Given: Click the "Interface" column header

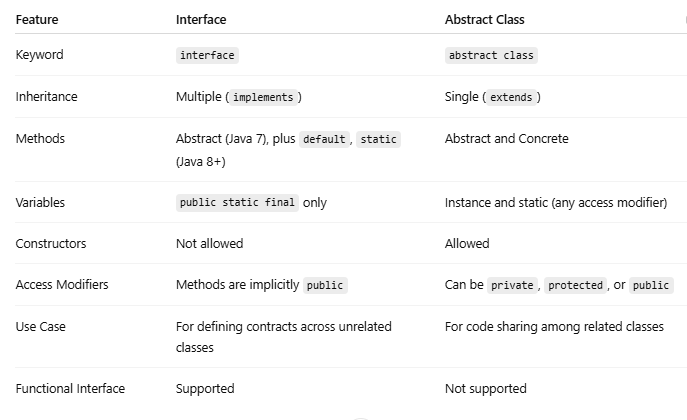Looking at the screenshot, I should coord(201,20).
